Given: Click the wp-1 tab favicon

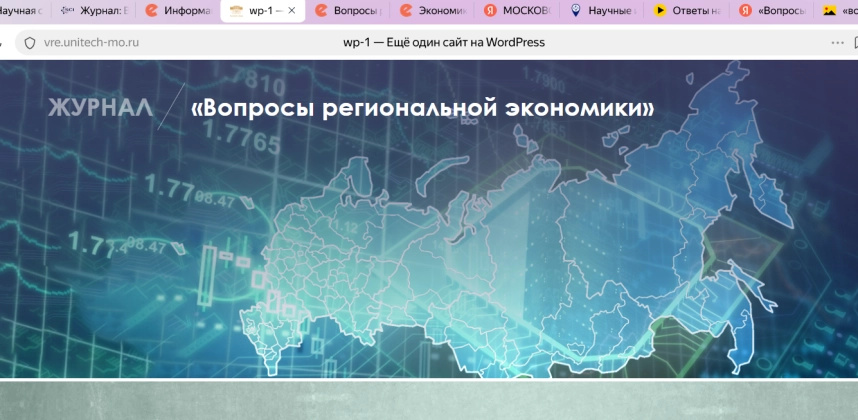Looking at the screenshot, I should click(x=236, y=11).
